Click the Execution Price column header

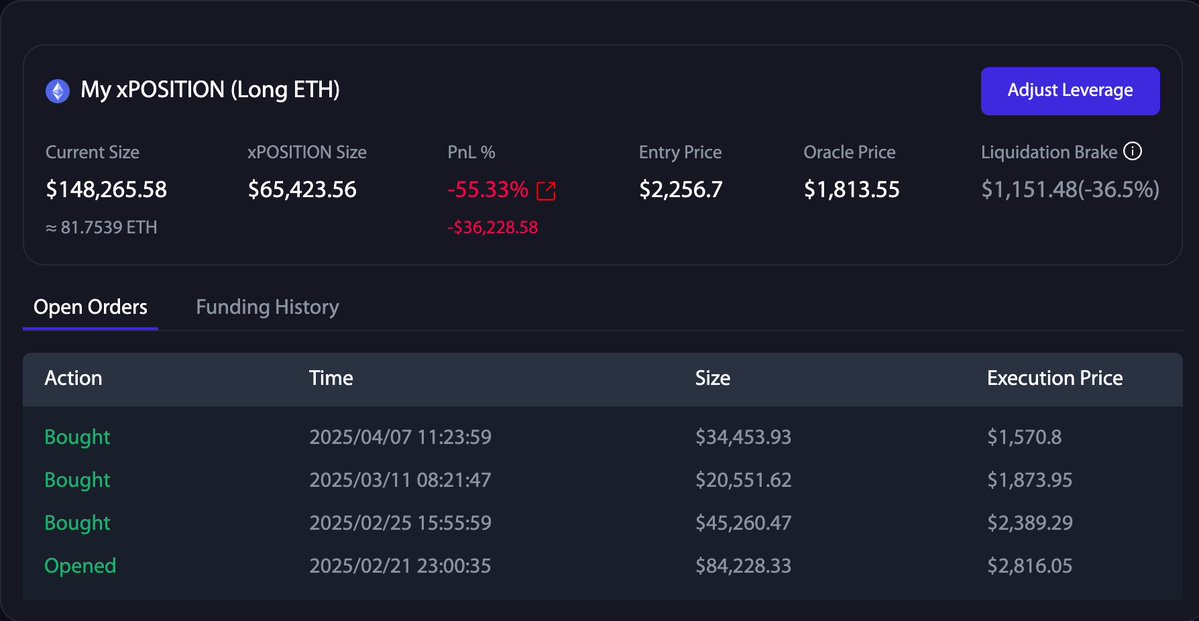point(1054,378)
